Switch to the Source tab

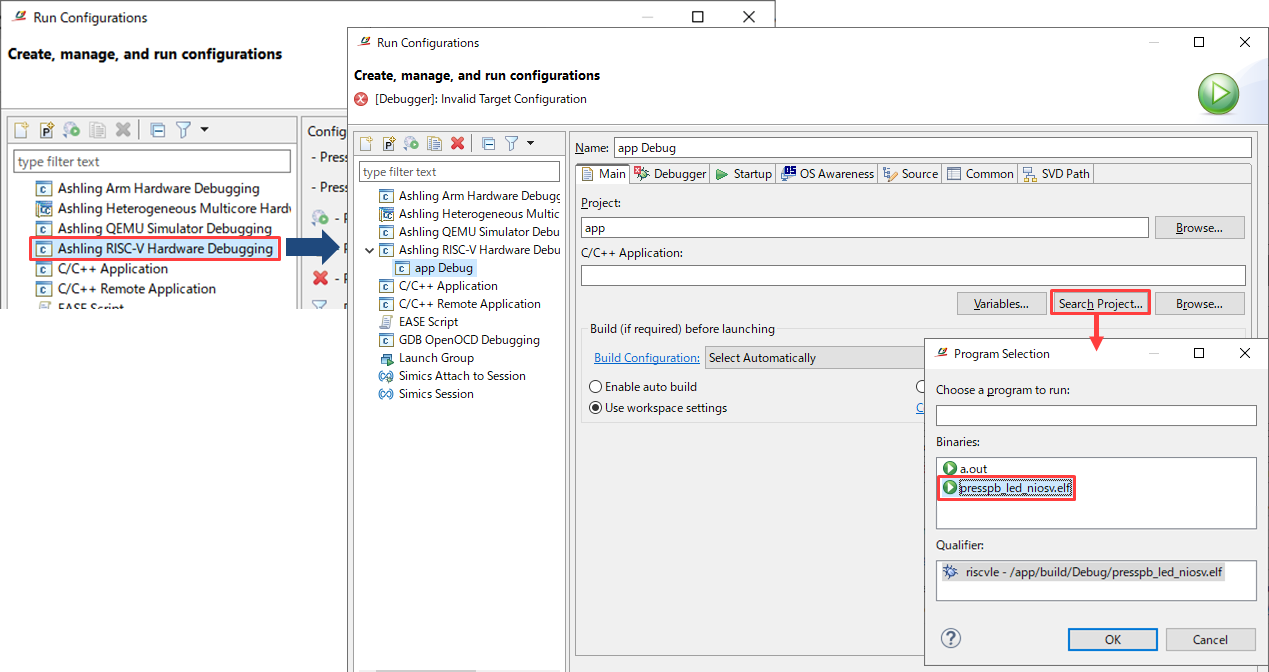tap(910, 174)
